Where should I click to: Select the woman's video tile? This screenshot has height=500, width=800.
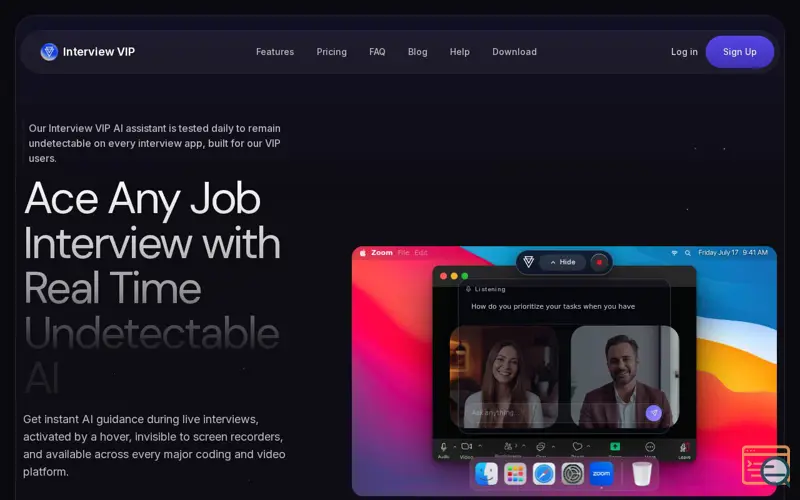coord(504,377)
